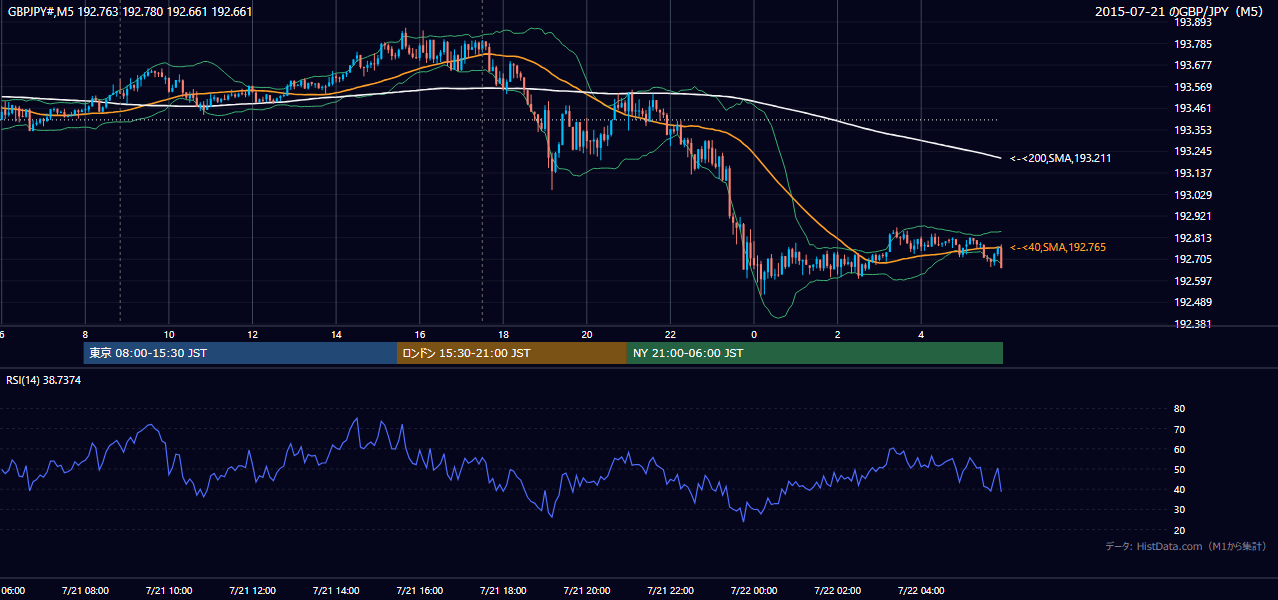The image size is (1278, 600).
Task: Click price axis label 192.705
Action: (x=1193, y=259)
